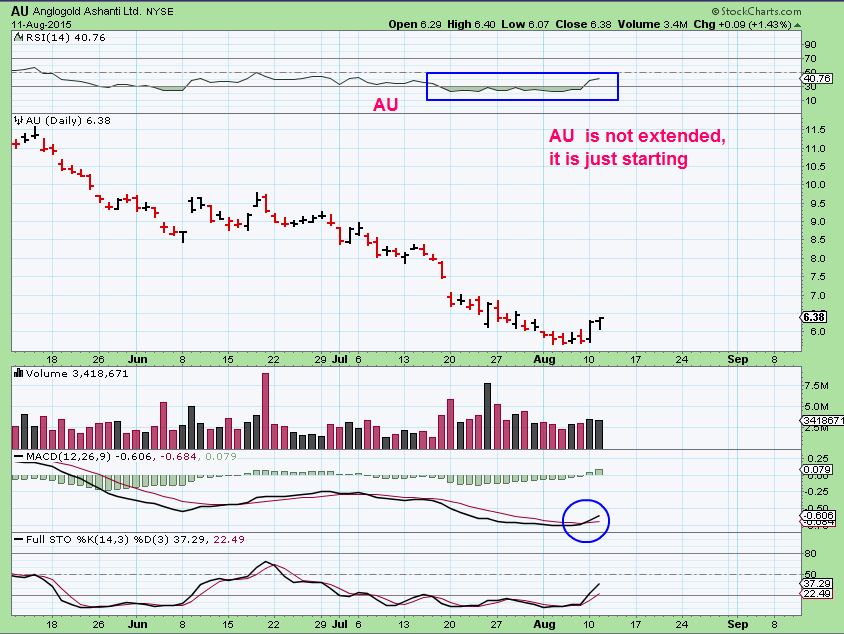The width and height of the screenshot is (844, 634).
Task: Click the 5.0M volume axis label
Action: pyautogui.click(x=817, y=407)
